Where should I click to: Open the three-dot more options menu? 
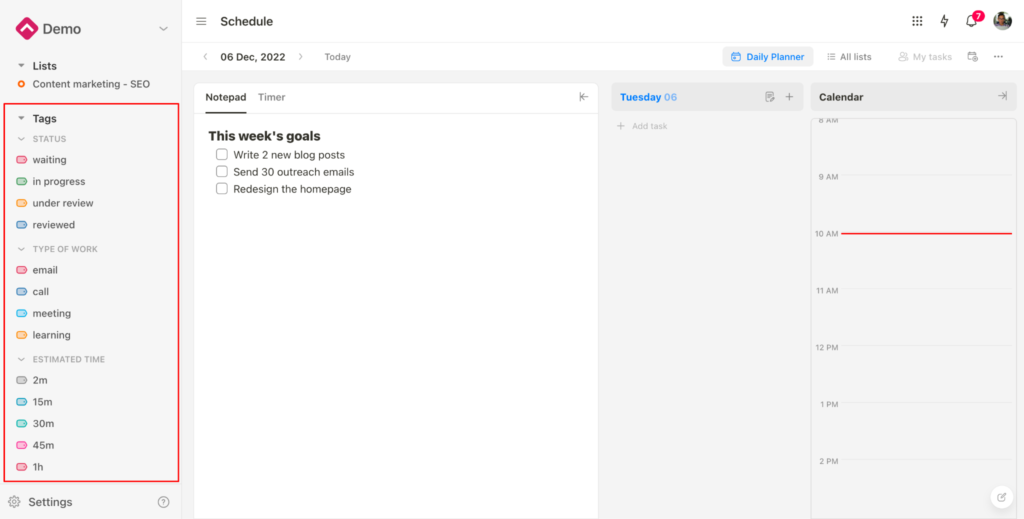998,57
